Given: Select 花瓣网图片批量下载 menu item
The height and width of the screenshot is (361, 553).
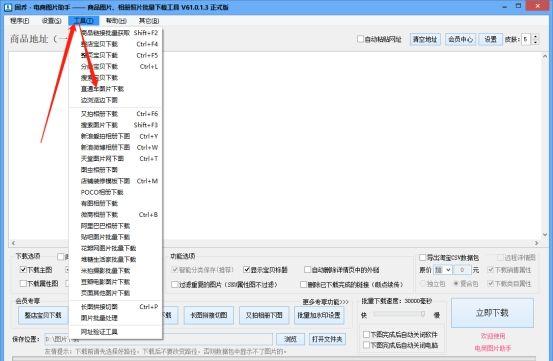Looking at the screenshot, I should pos(116,248).
